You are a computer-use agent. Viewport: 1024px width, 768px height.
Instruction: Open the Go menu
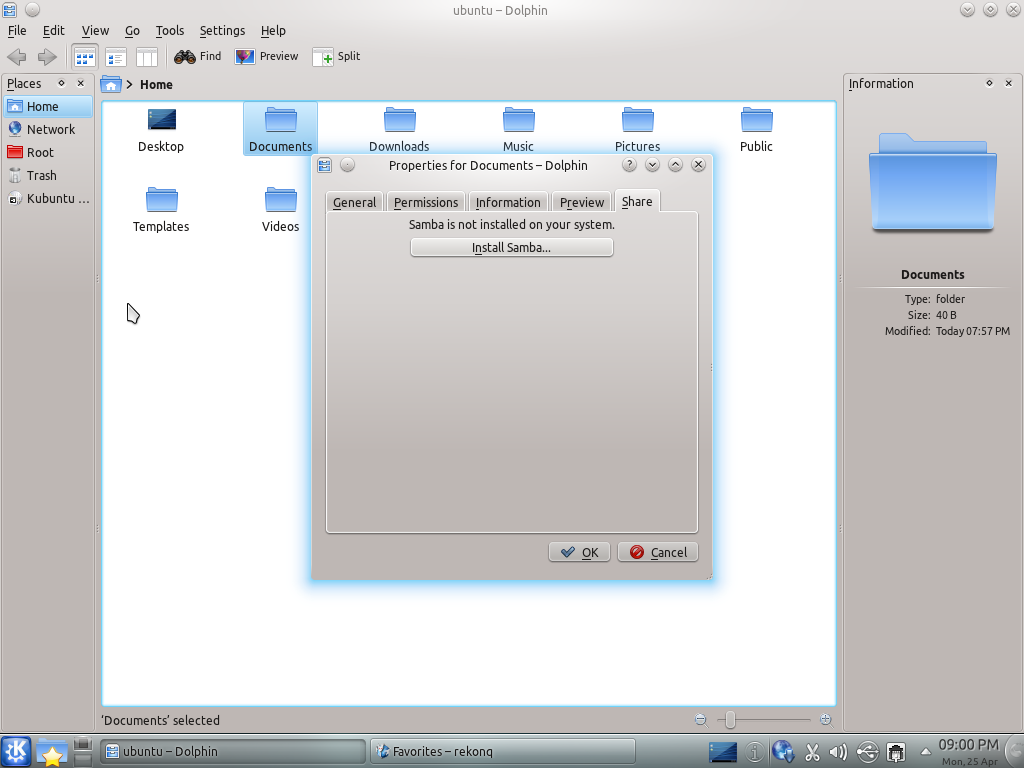[133, 31]
